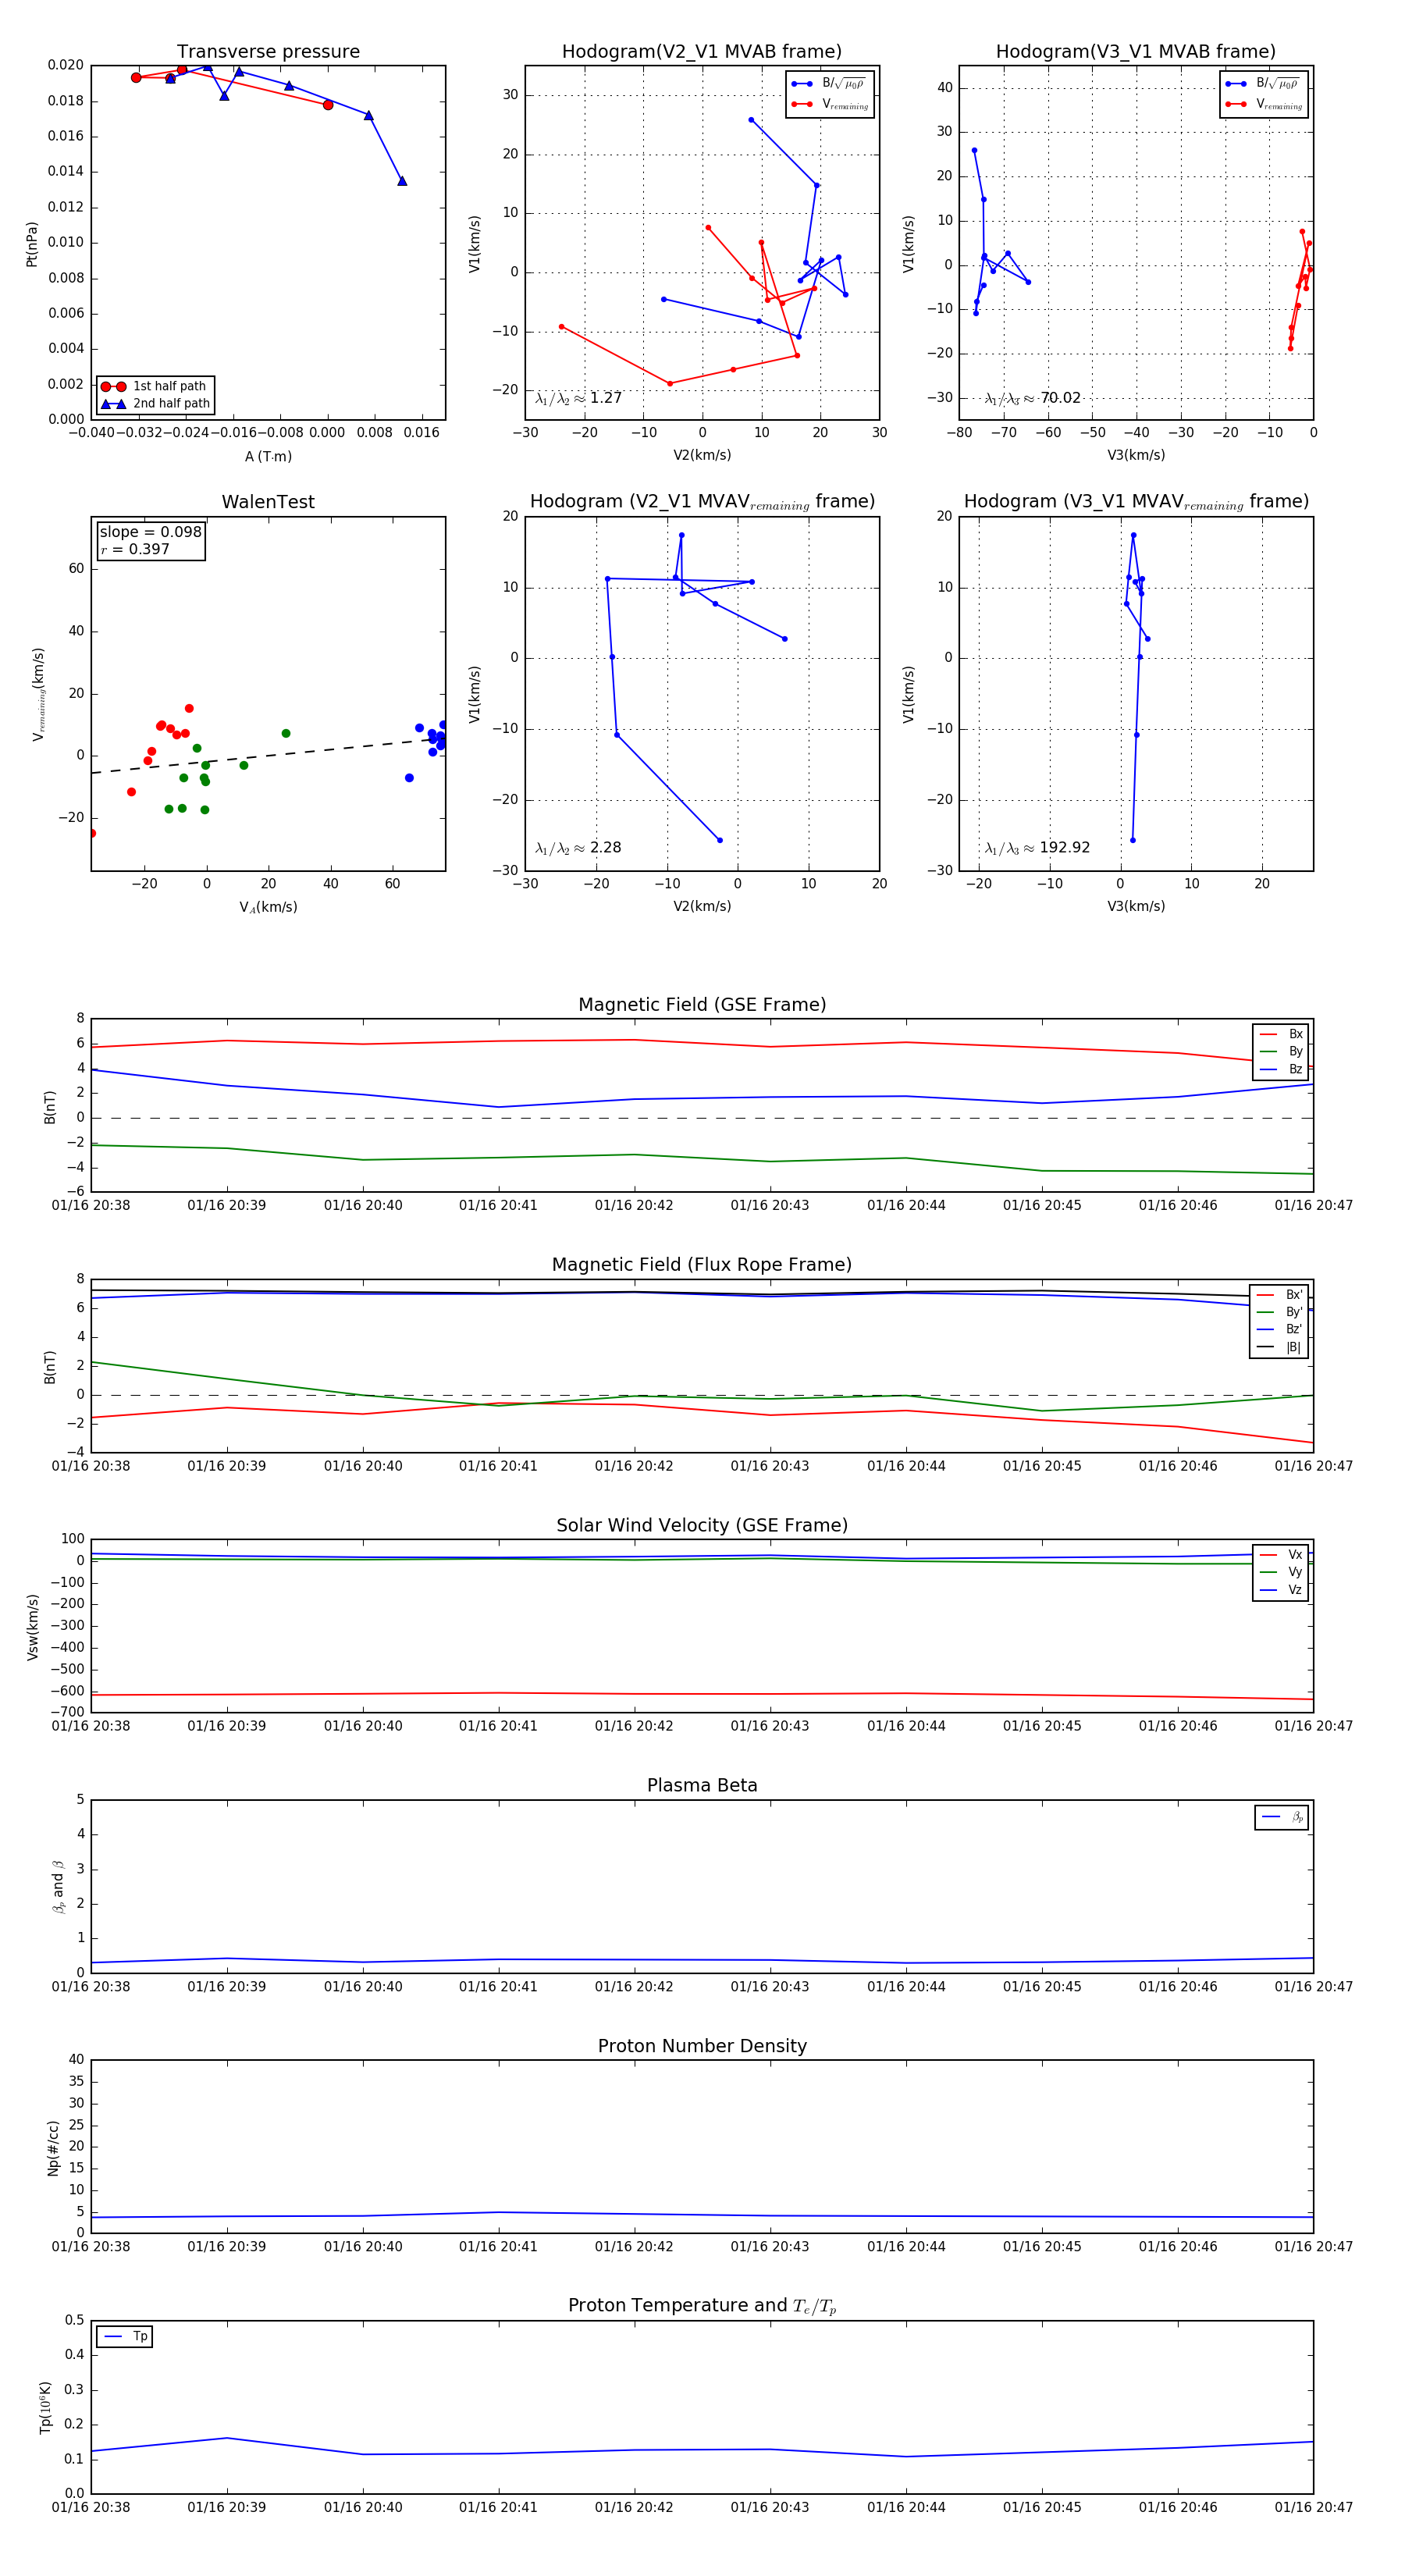
Task: Click the lowest blue triangle in Transverse pressure plot
Action: [402, 181]
